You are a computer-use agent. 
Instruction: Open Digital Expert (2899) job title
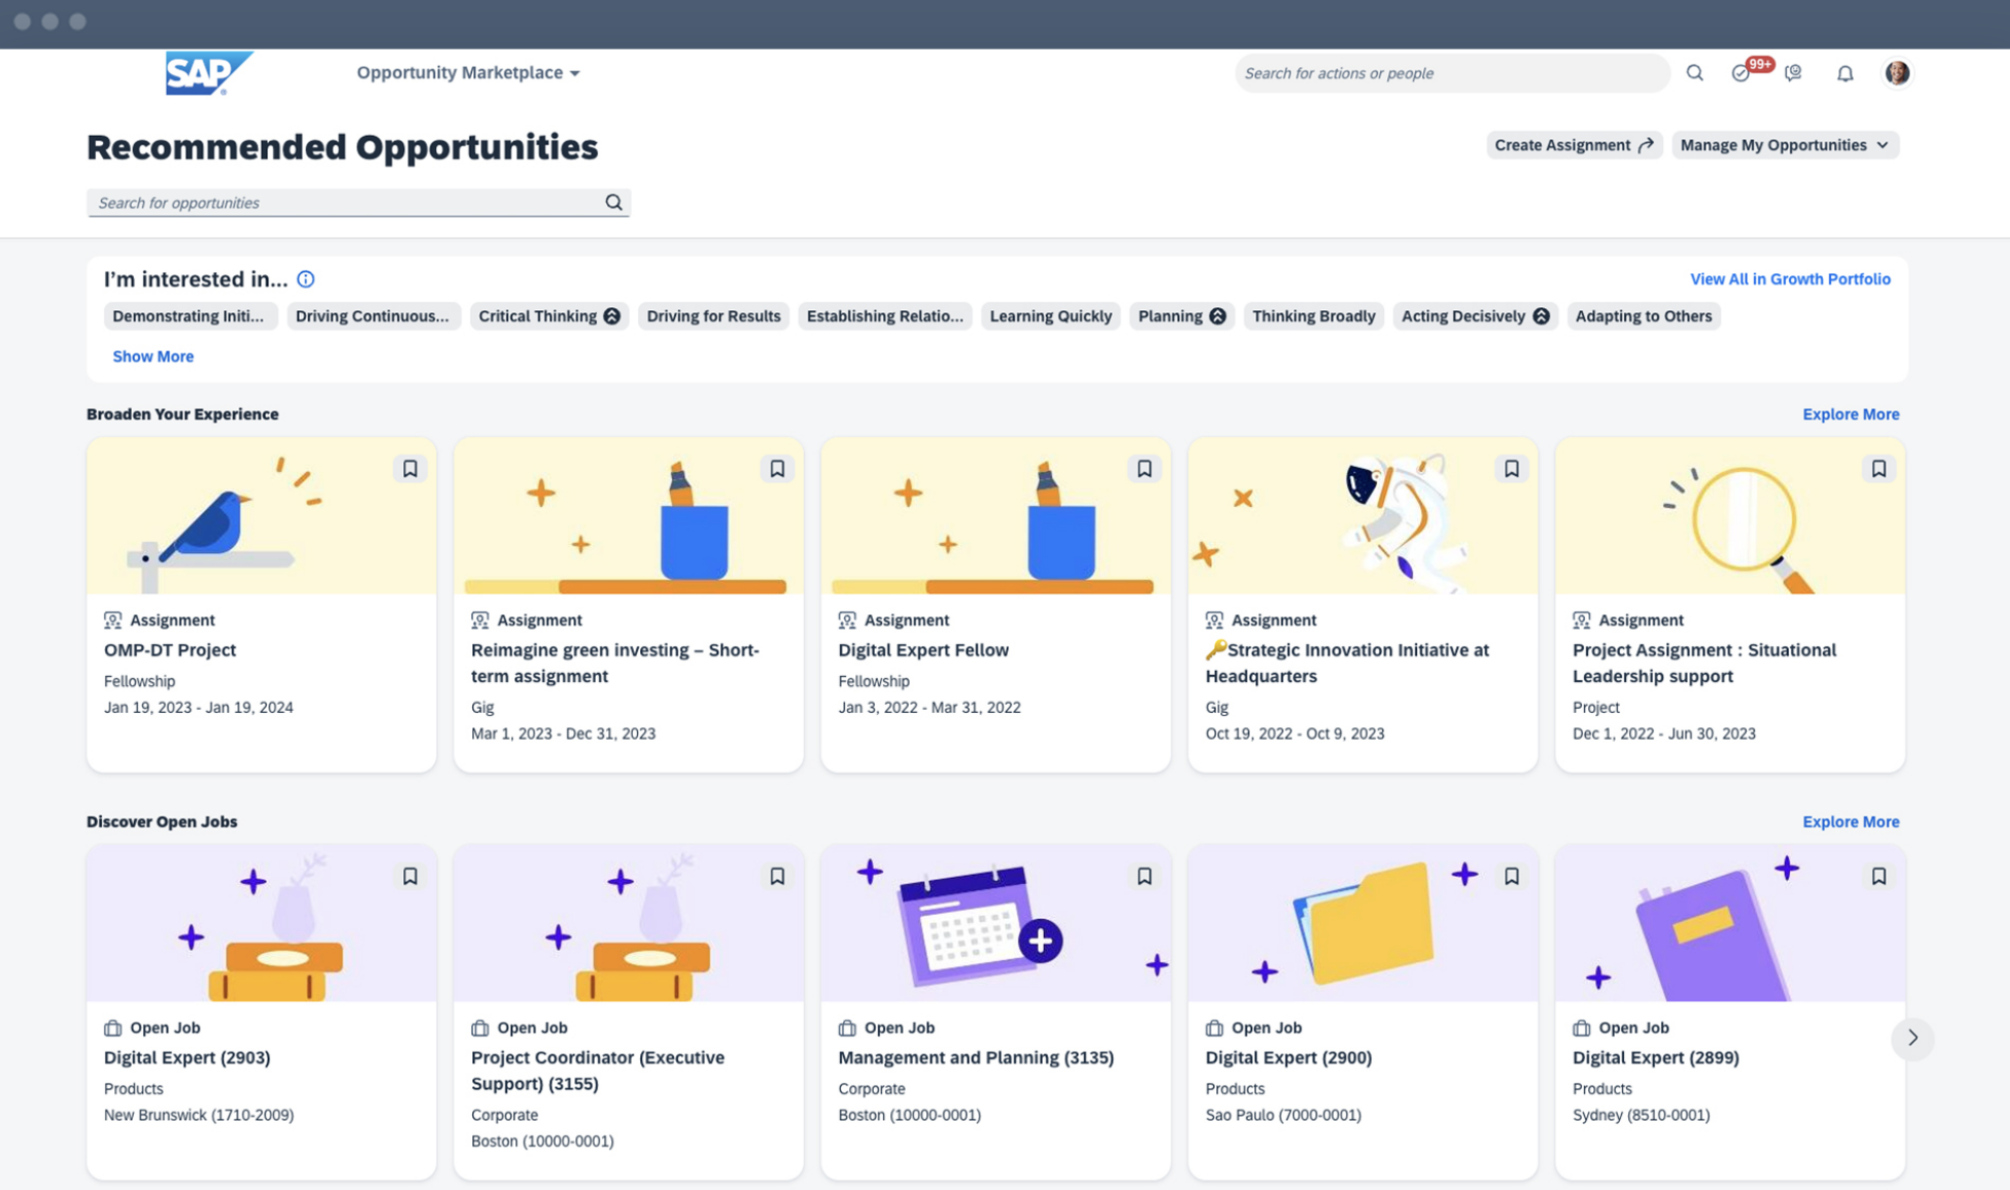1655,1058
